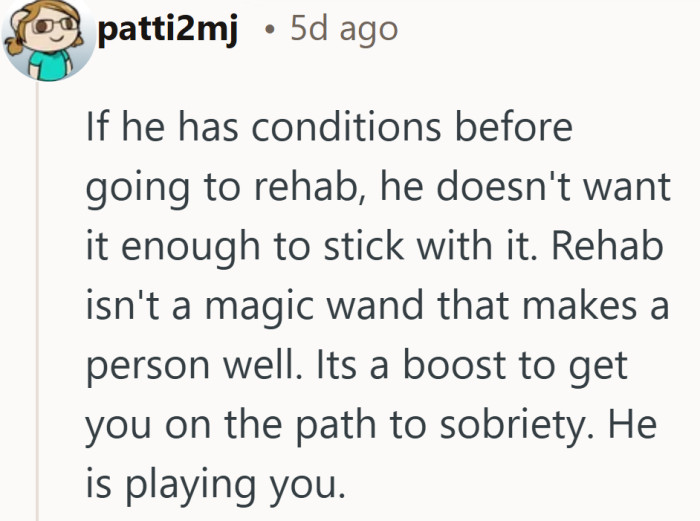The image size is (700, 521).
Task: Click the line 'If he has conditions before'
Action: pos(329,127)
